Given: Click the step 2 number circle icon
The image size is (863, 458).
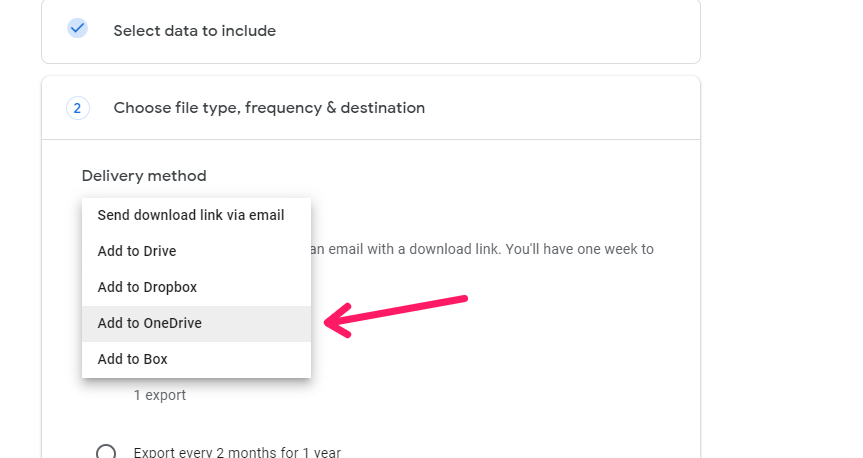Looking at the screenshot, I should pos(78,108).
